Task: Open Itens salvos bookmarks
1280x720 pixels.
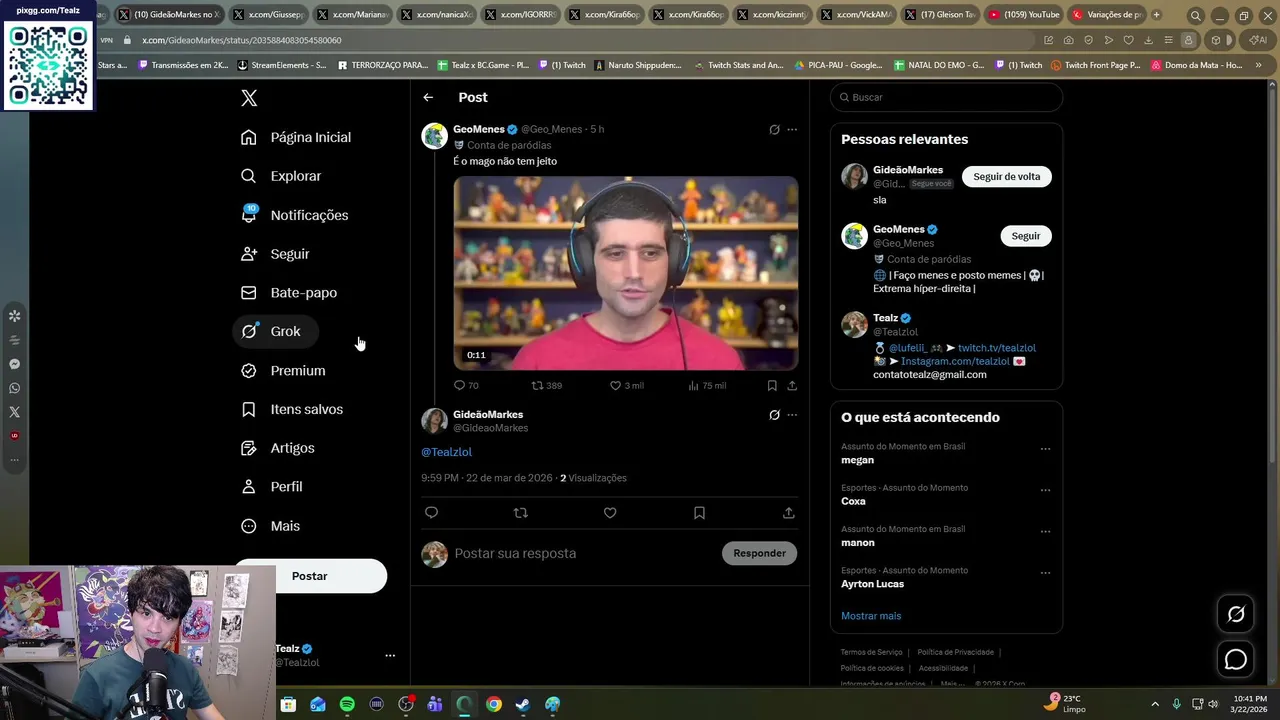Action: (x=292, y=410)
